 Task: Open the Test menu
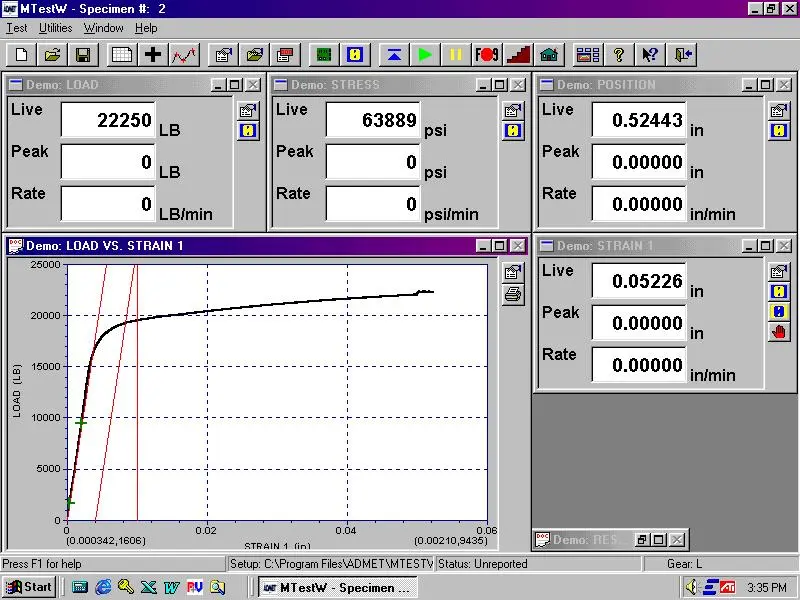16,28
